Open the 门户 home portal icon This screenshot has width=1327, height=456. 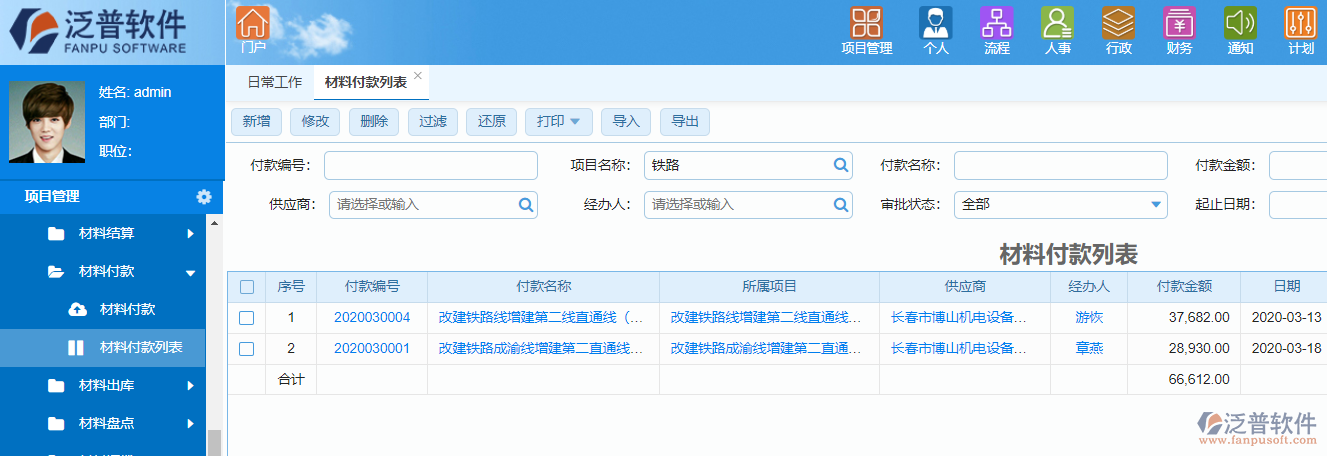point(253,26)
